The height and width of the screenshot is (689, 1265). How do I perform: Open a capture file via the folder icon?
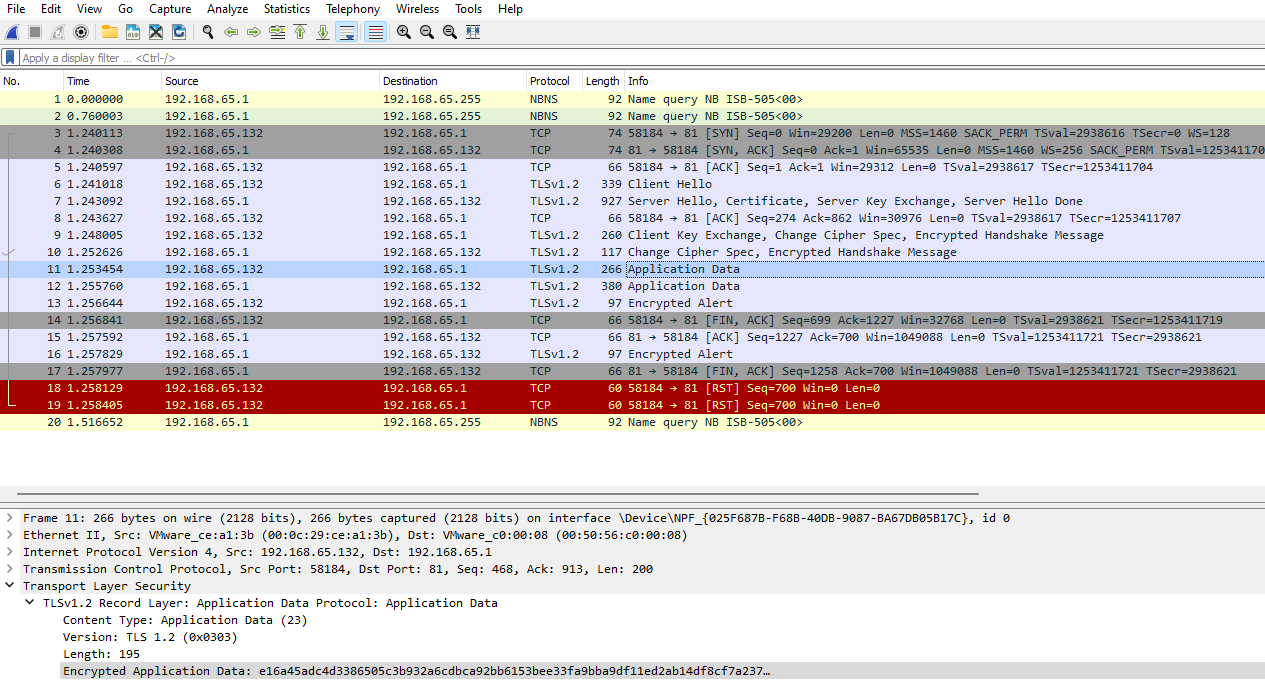click(109, 32)
